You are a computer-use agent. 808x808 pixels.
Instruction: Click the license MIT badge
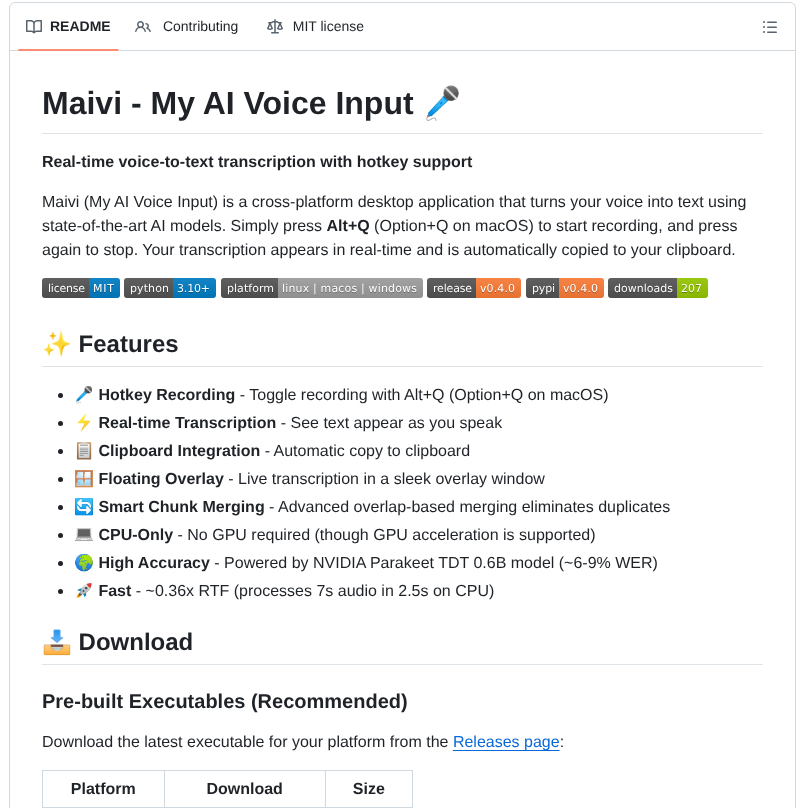pos(80,288)
